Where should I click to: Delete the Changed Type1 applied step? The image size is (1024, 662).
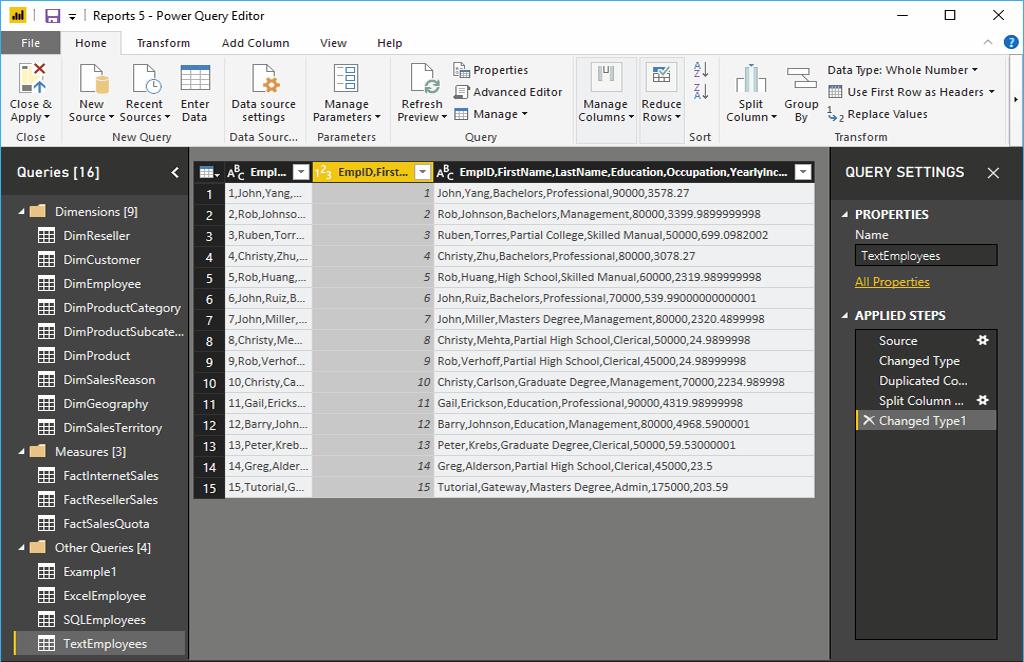point(867,421)
